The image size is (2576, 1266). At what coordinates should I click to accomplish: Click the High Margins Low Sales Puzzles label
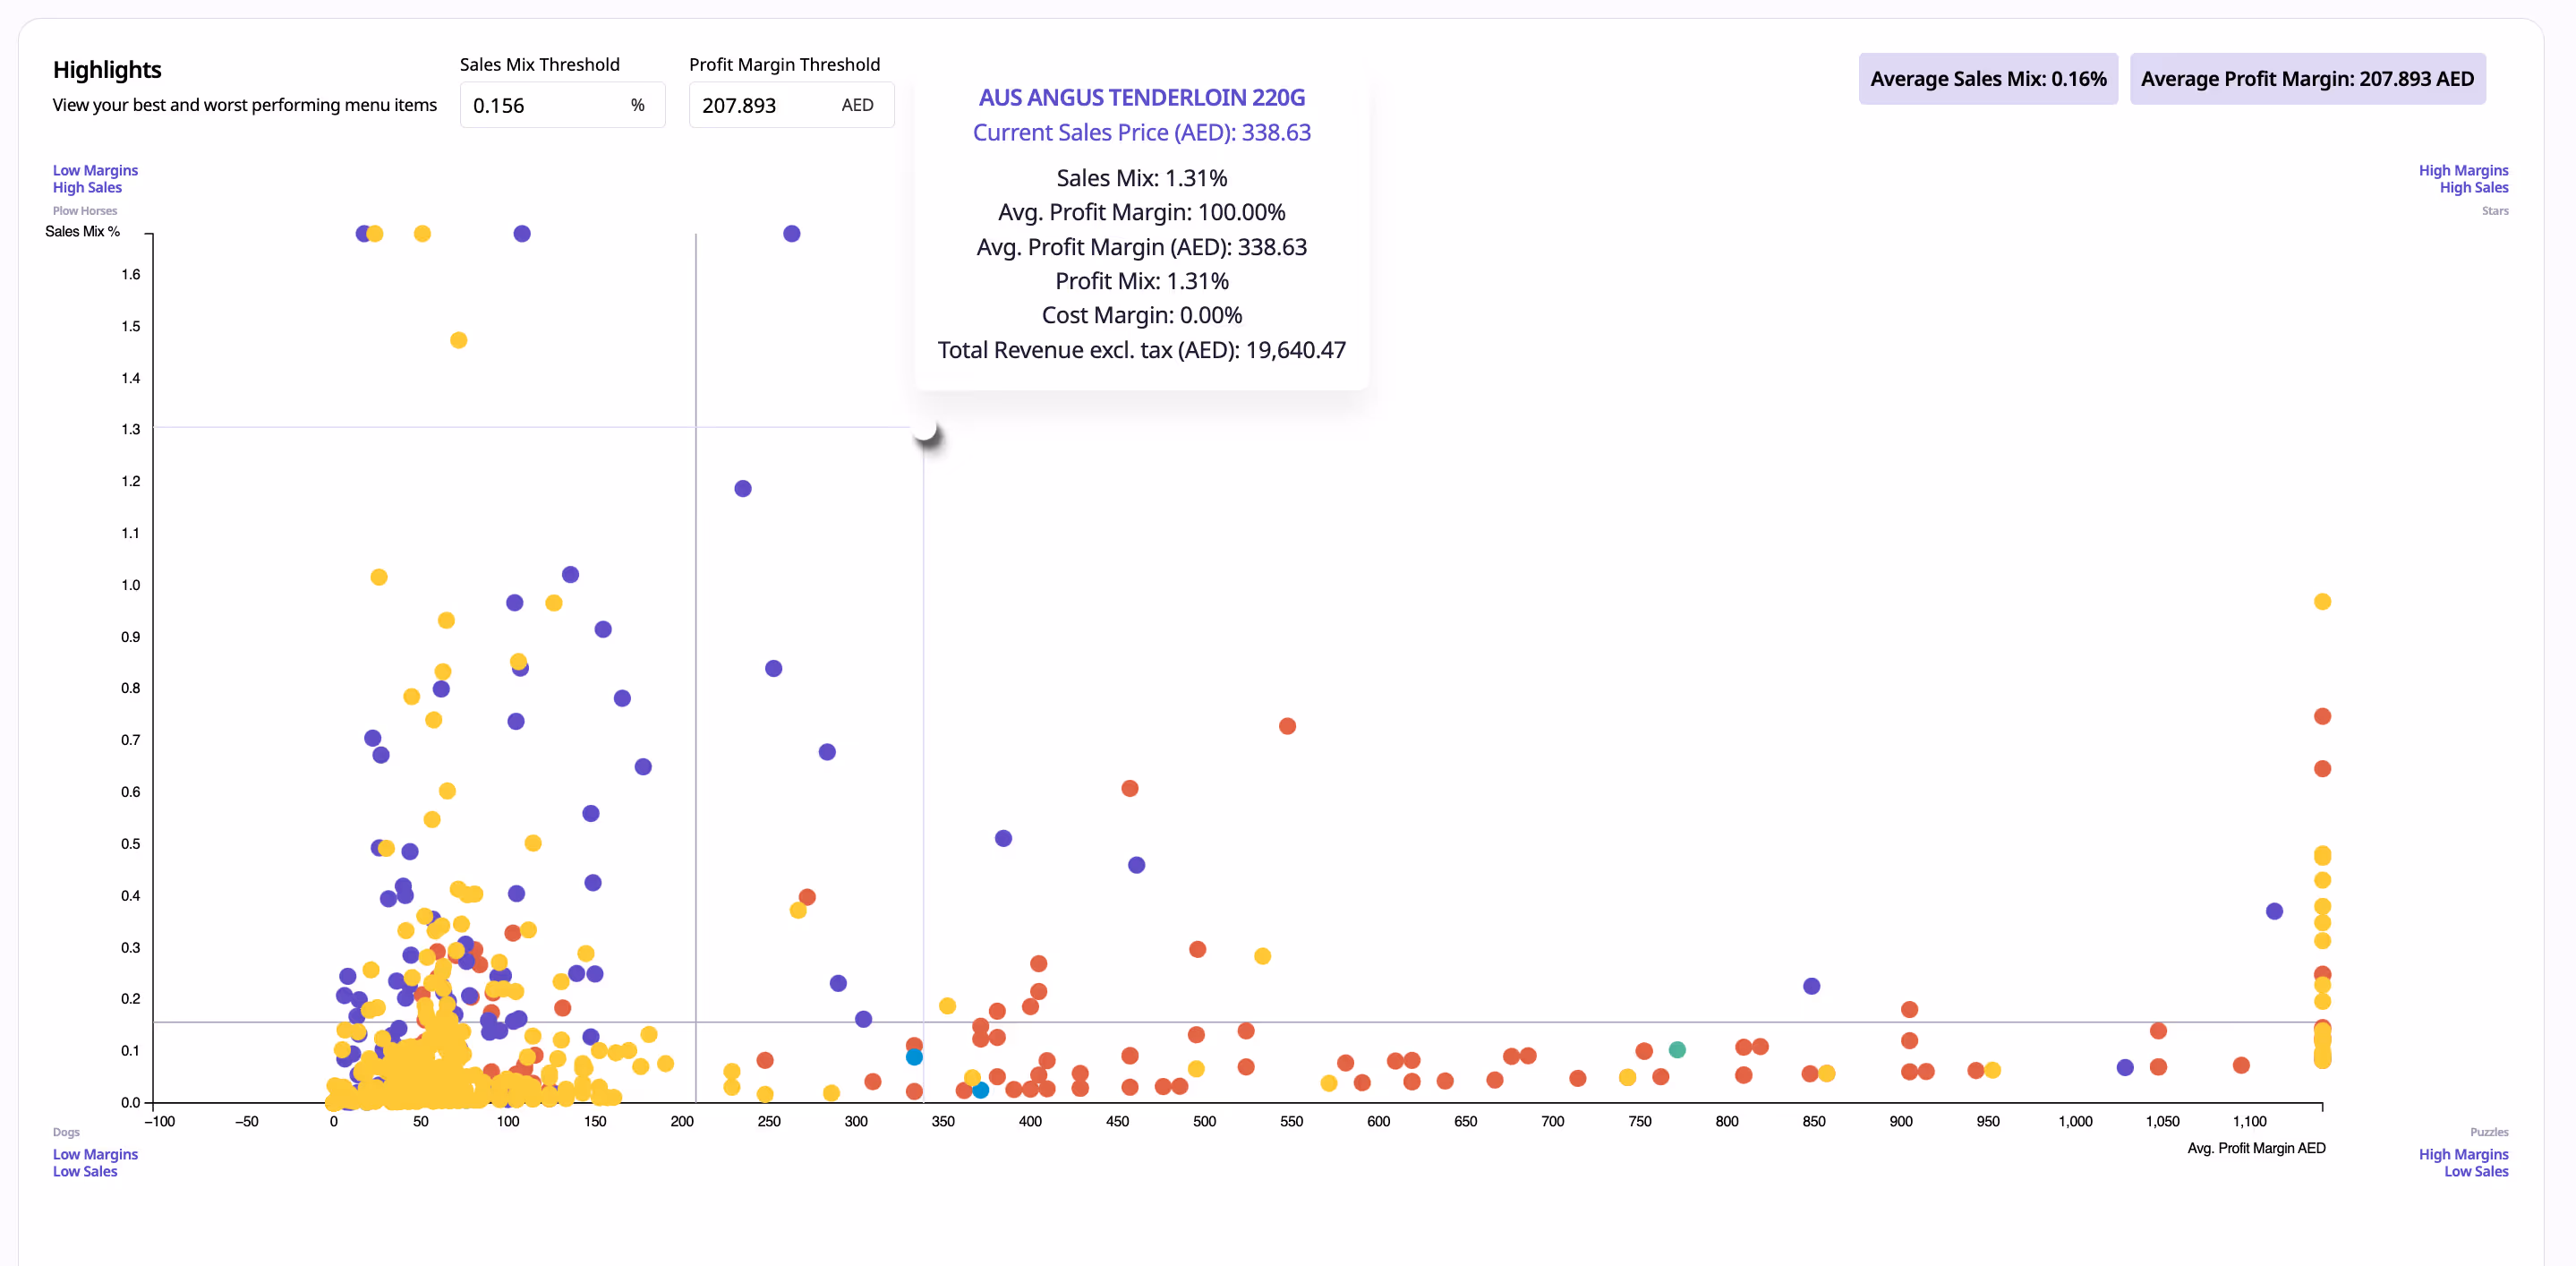tap(2462, 1162)
